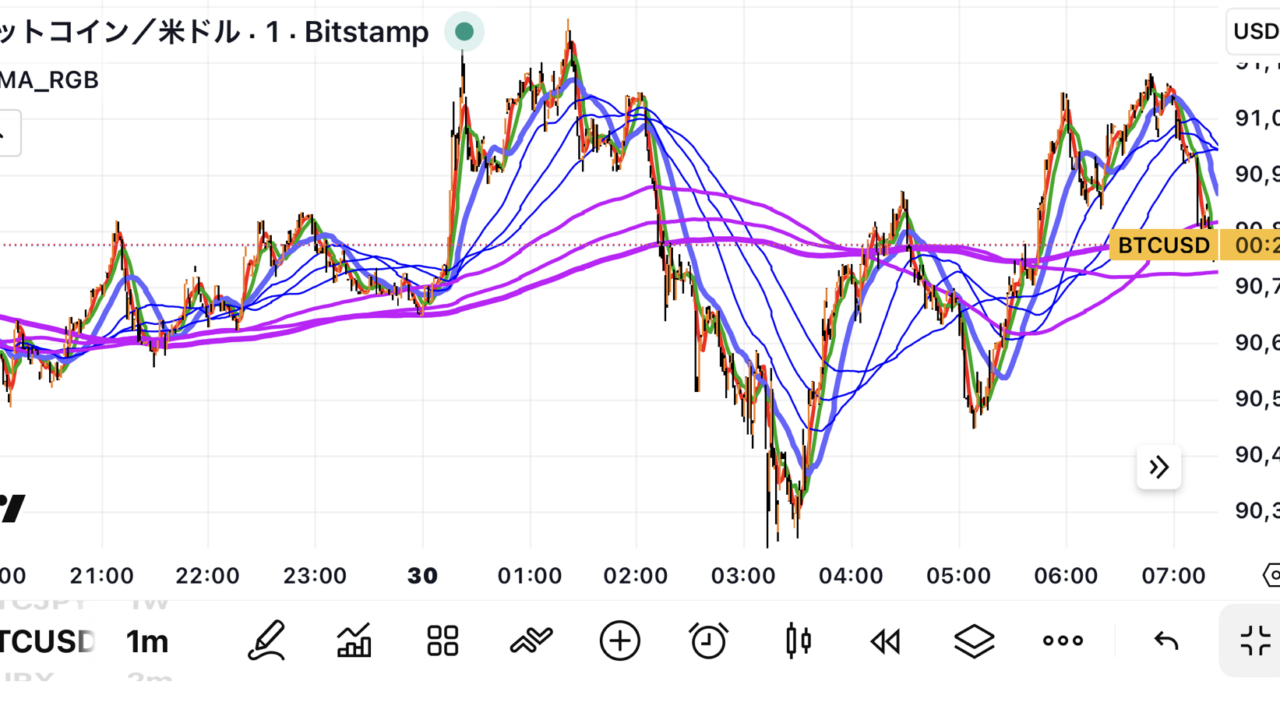1280x720 pixels.
Task: Open the layers object tree icon
Action: pyautogui.click(x=974, y=641)
